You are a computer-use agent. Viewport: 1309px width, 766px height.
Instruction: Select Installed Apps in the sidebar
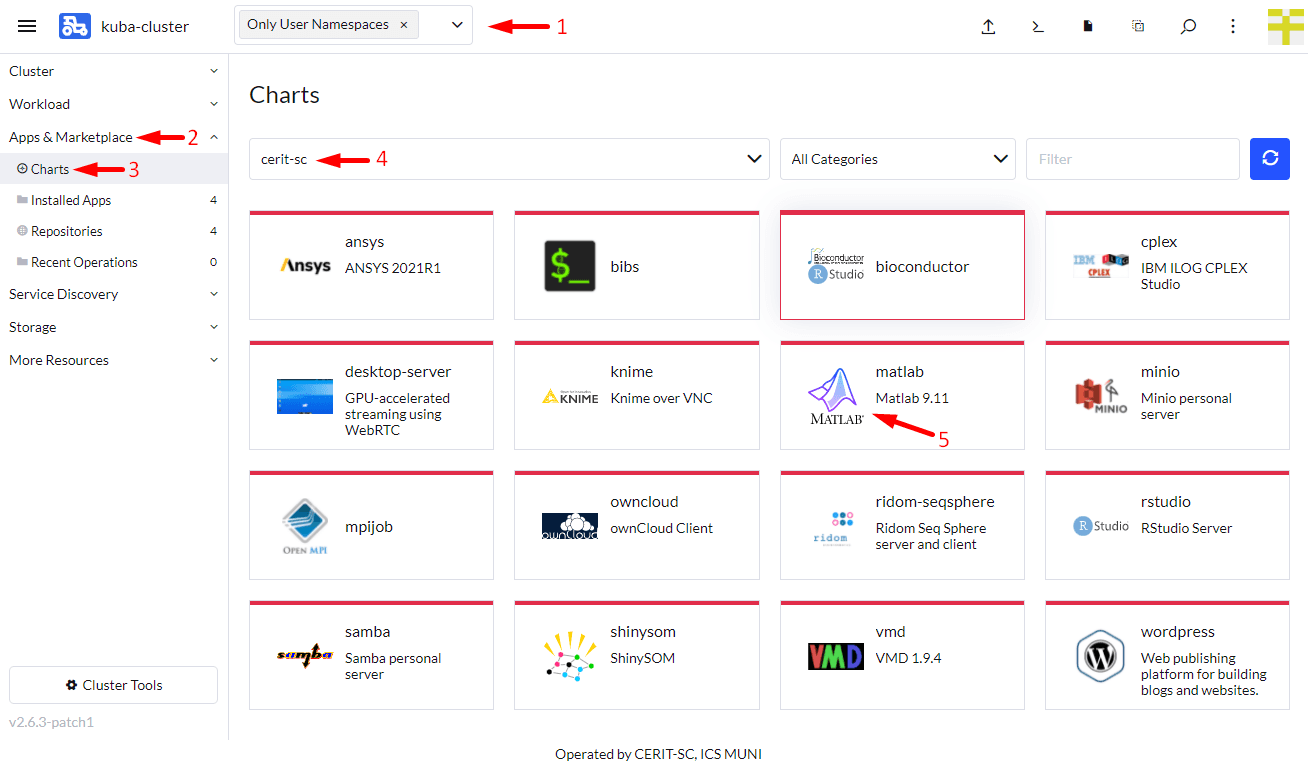click(71, 200)
